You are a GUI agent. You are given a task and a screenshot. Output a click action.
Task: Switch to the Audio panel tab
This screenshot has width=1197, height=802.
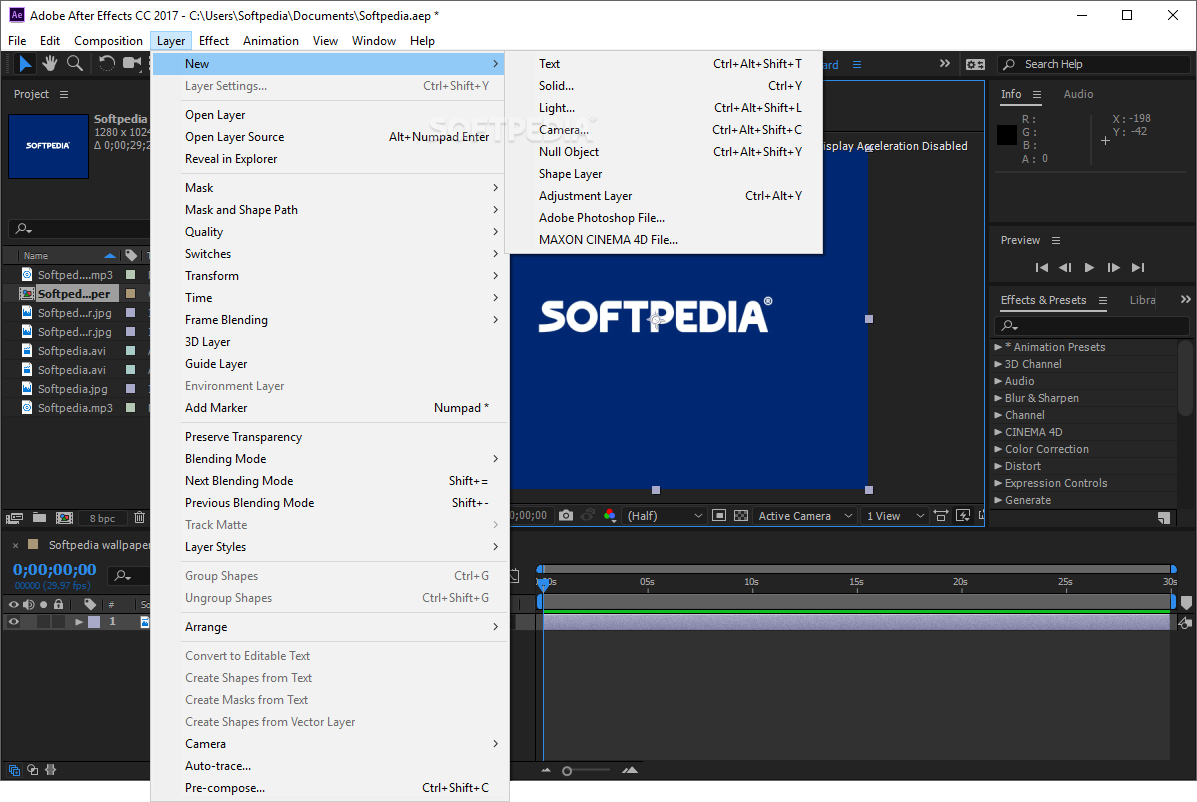[x=1078, y=95]
